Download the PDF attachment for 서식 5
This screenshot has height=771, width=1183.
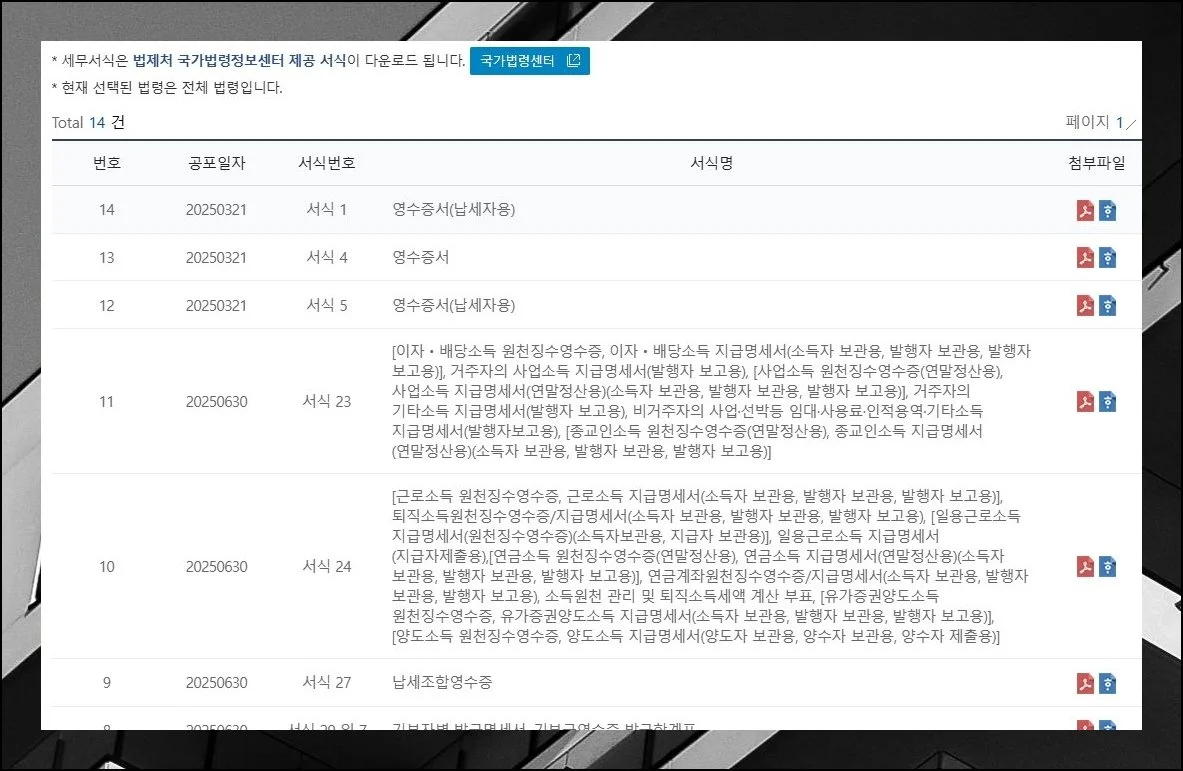(1087, 305)
